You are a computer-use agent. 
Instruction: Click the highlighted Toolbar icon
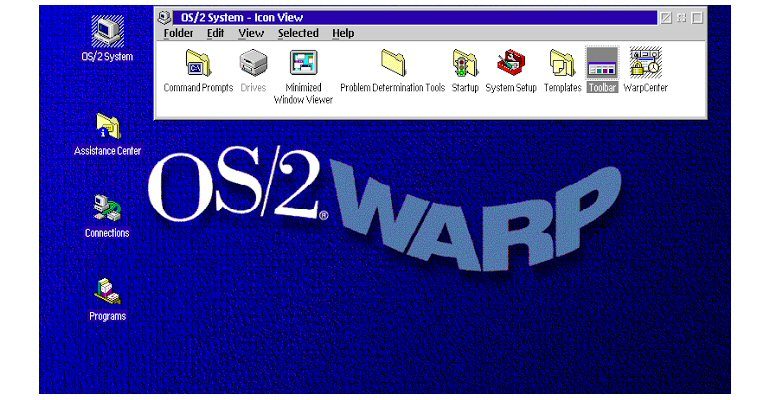click(602, 64)
